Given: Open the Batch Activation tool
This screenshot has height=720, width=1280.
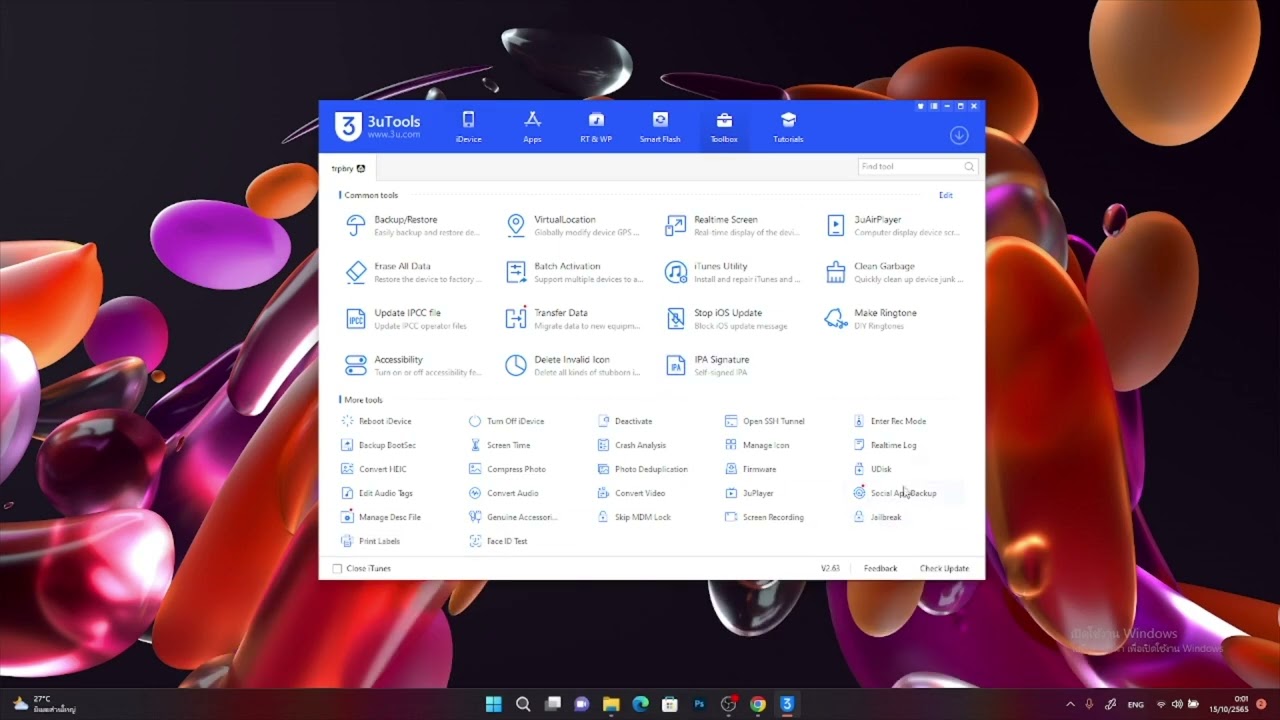Looking at the screenshot, I should [573, 272].
